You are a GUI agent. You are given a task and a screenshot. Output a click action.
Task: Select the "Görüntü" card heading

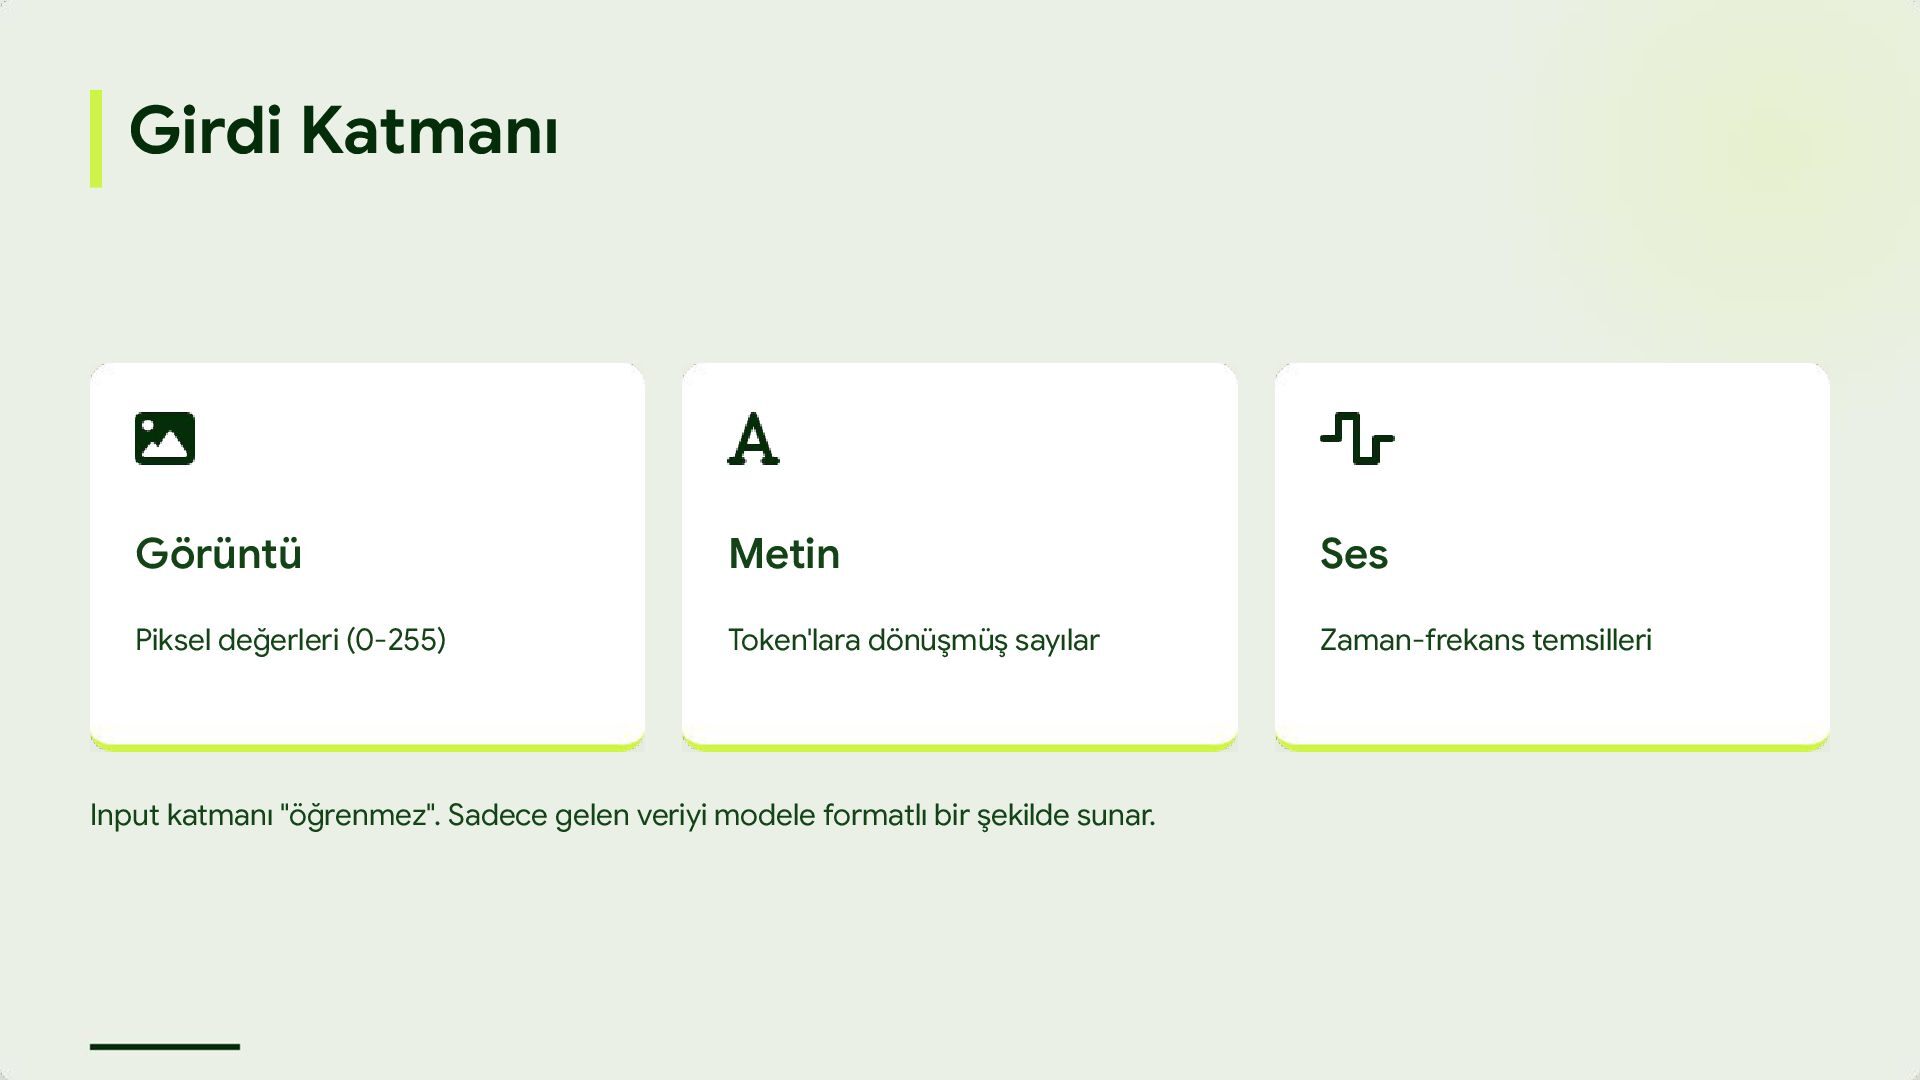218,554
